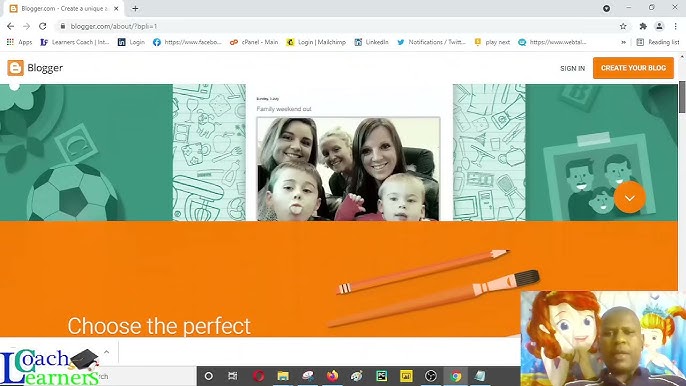
Task: Select the Blogger.com browser tab
Action: click(63, 8)
